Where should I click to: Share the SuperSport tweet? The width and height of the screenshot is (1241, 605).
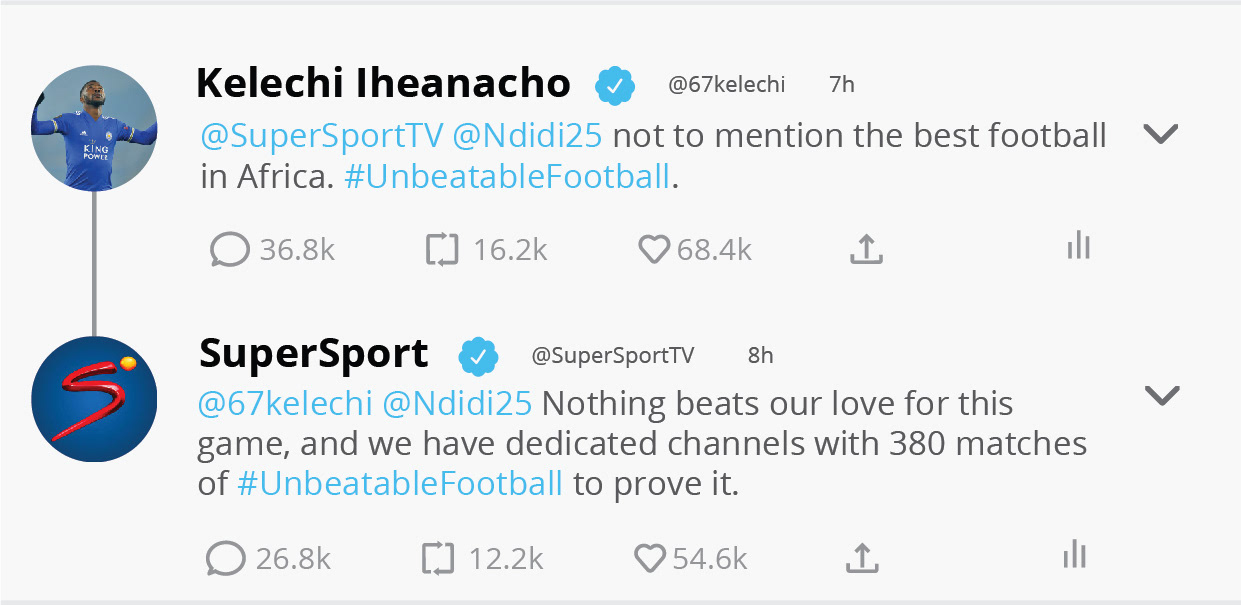click(x=862, y=558)
